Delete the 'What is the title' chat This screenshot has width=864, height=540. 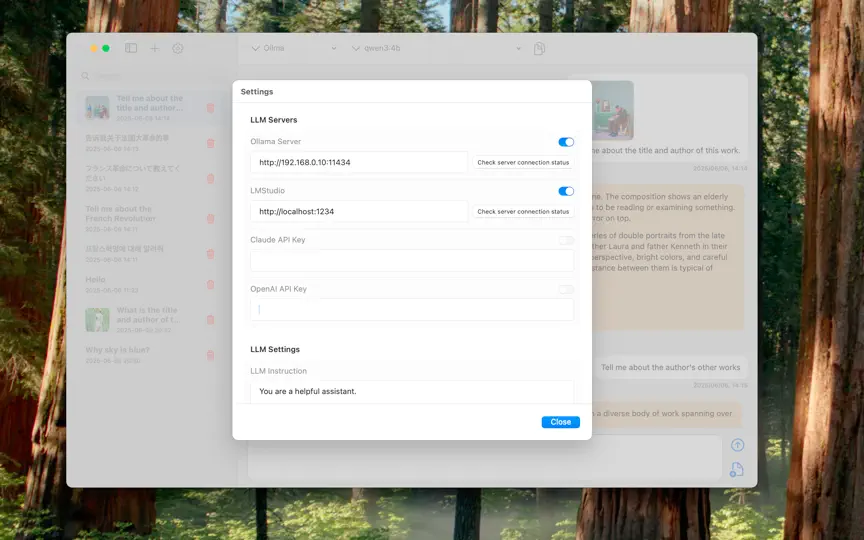[210, 320]
